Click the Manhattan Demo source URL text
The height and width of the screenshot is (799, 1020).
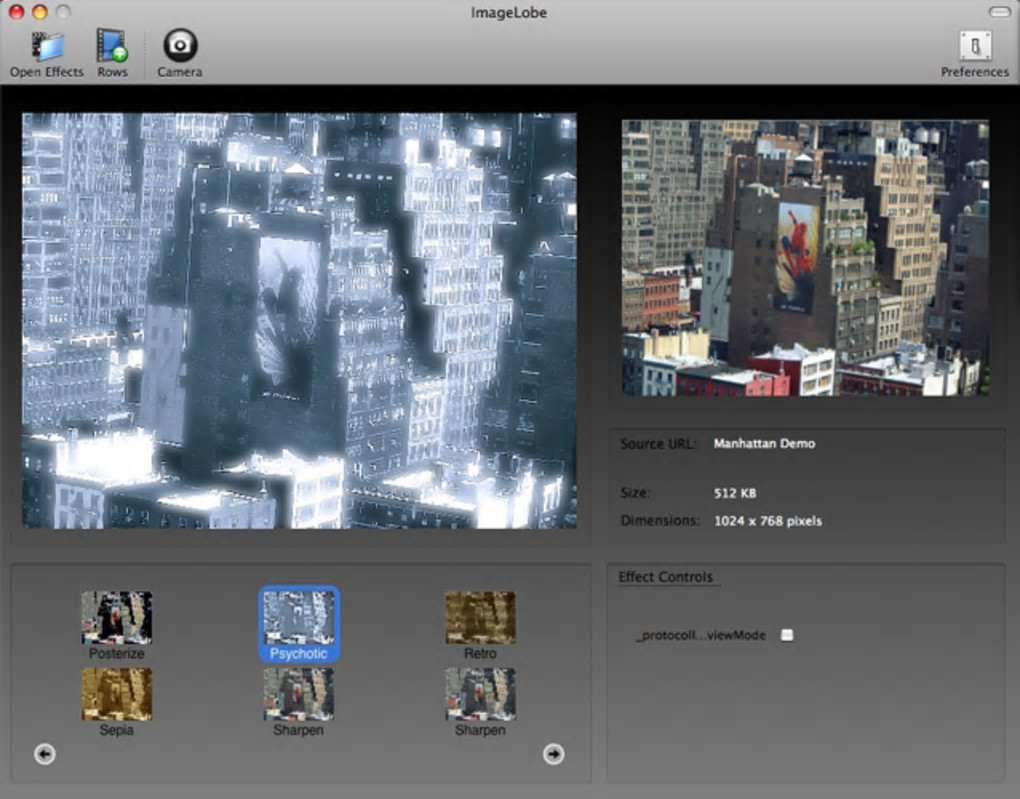click(764, 443)
